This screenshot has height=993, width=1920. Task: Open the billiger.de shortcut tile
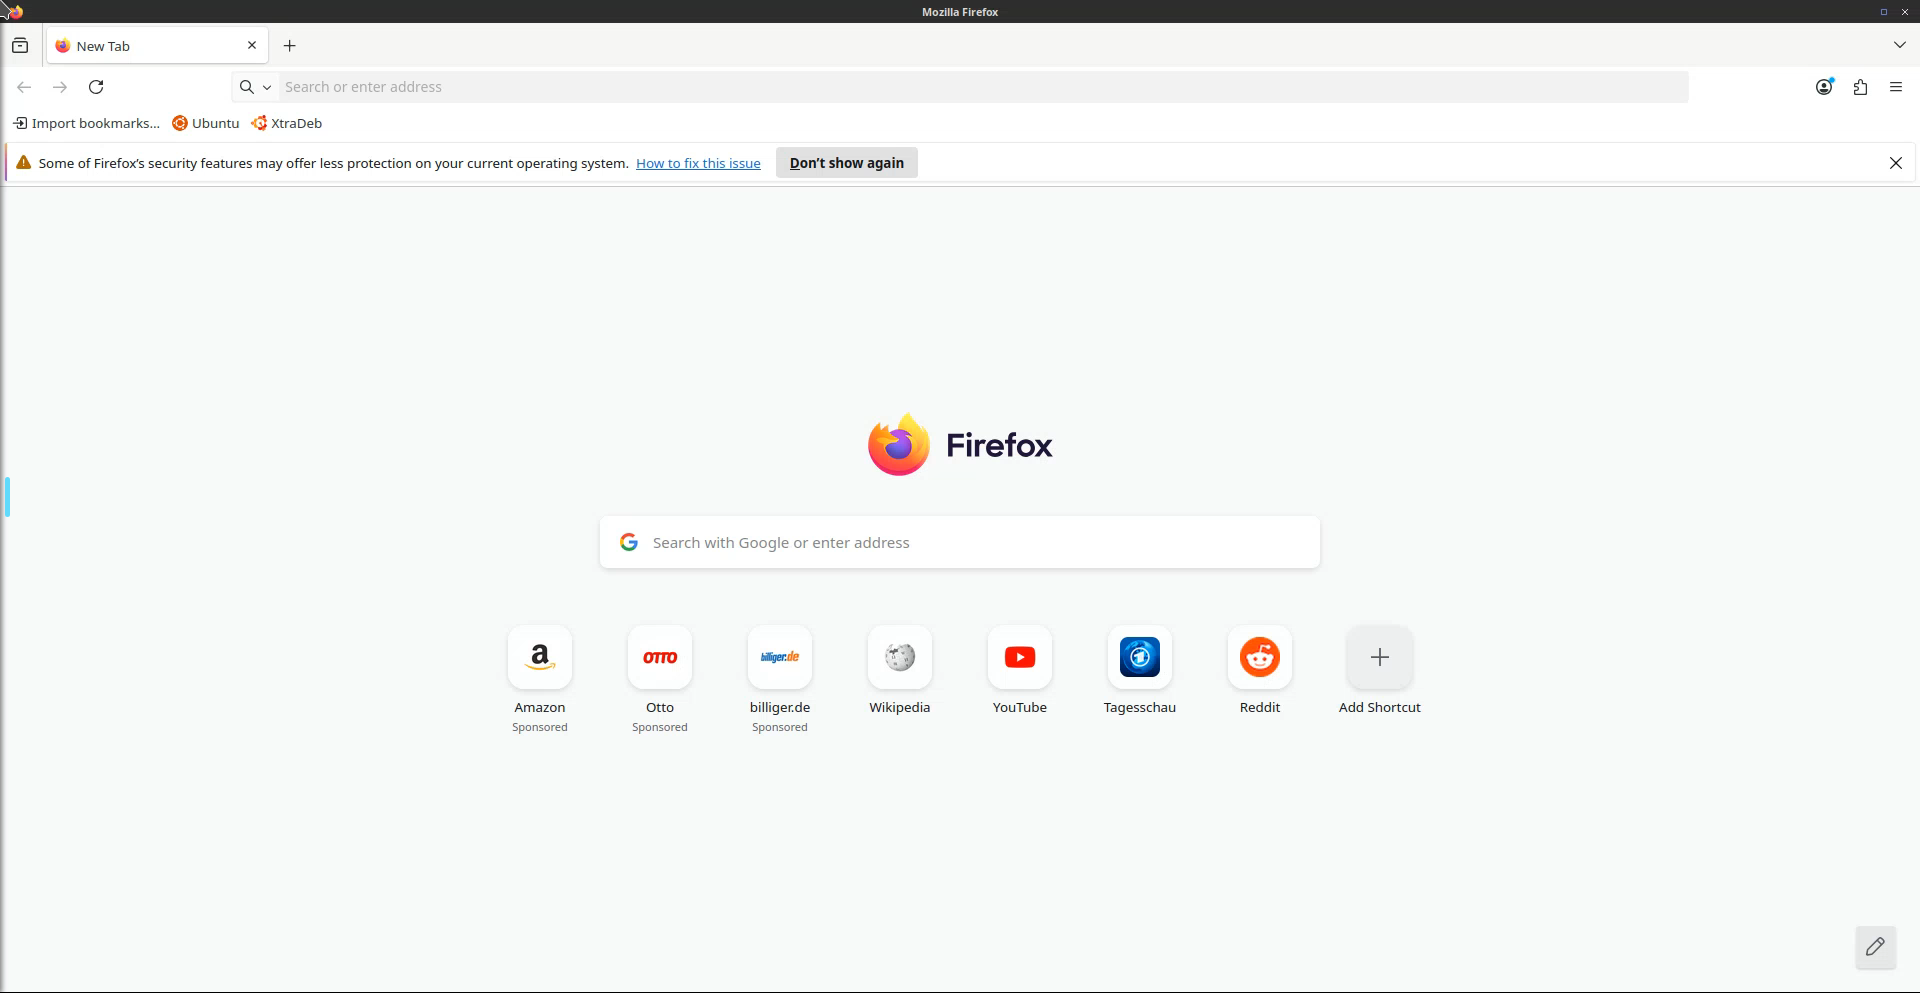780,658
